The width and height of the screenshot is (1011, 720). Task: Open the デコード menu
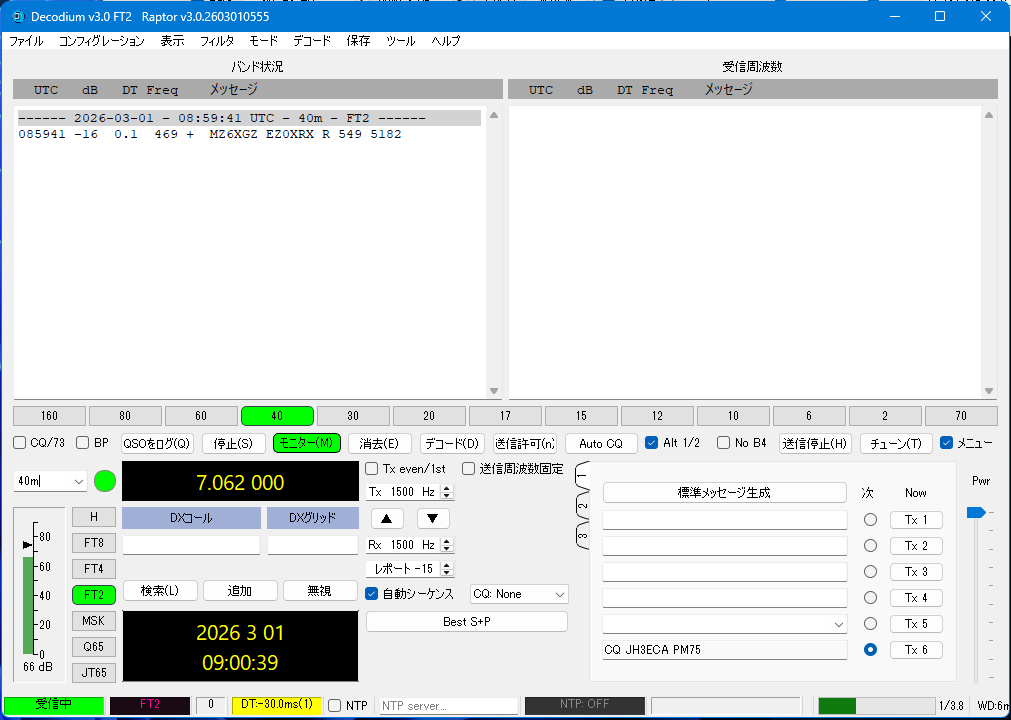click(x=312, y=41)
